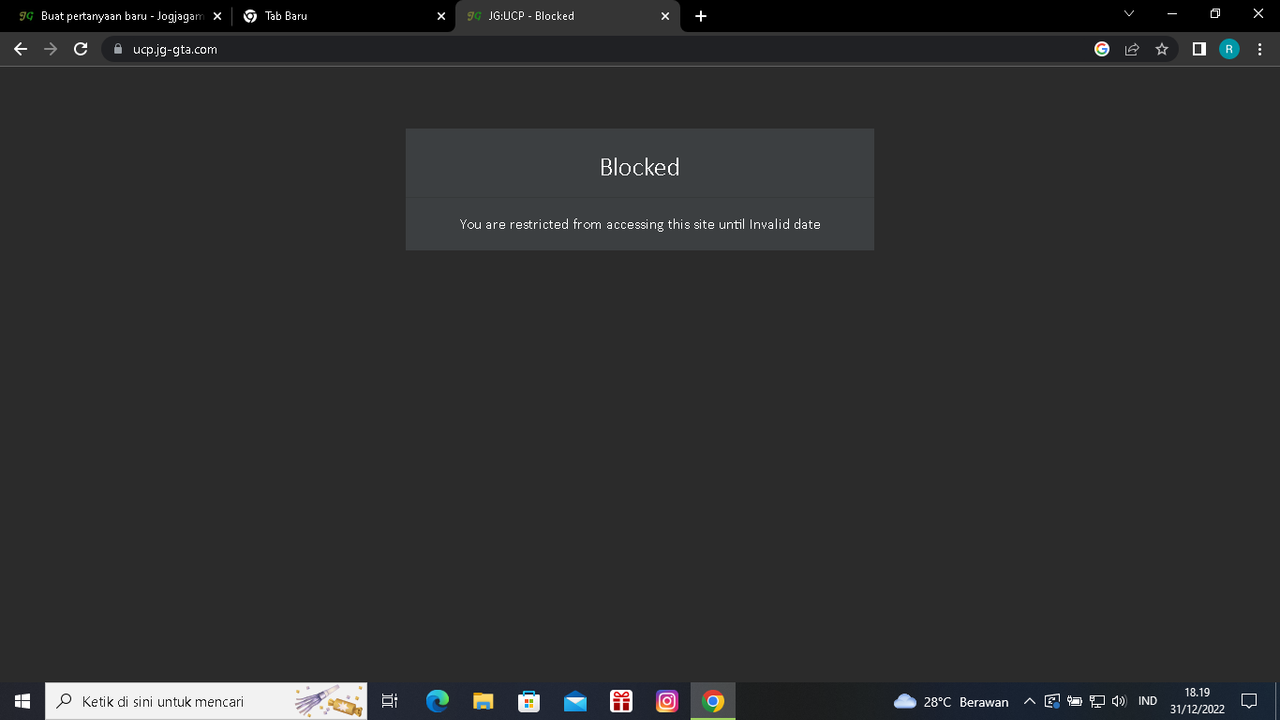Click the Blocked heading text
The image size is (1280, 720).
[x=640, y=167]
